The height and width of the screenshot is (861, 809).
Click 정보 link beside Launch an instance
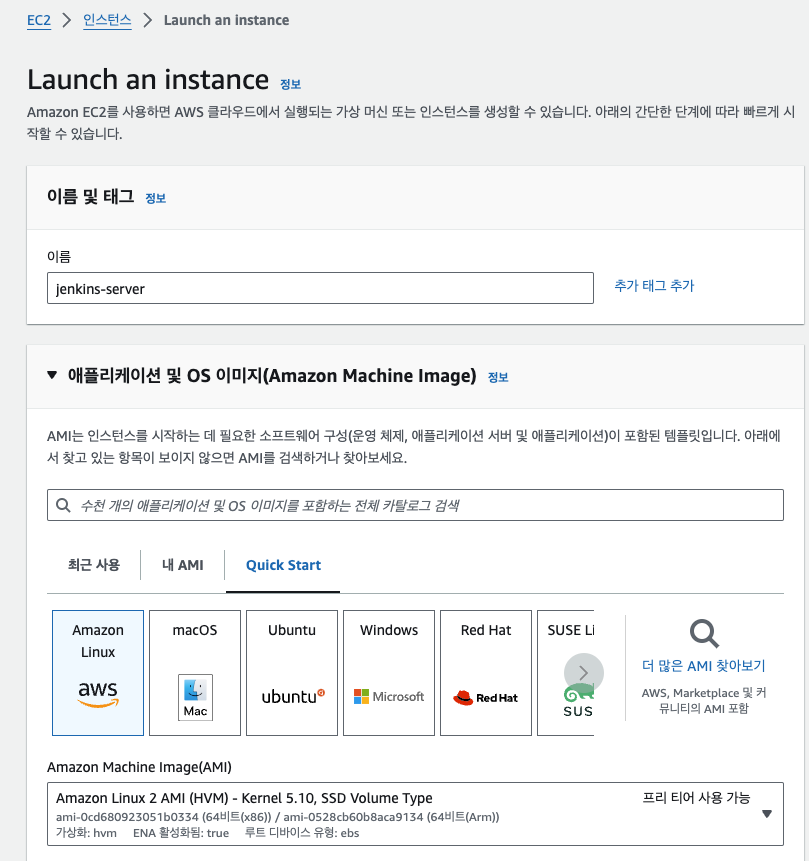pyautogui.click(x=291, y=84)
